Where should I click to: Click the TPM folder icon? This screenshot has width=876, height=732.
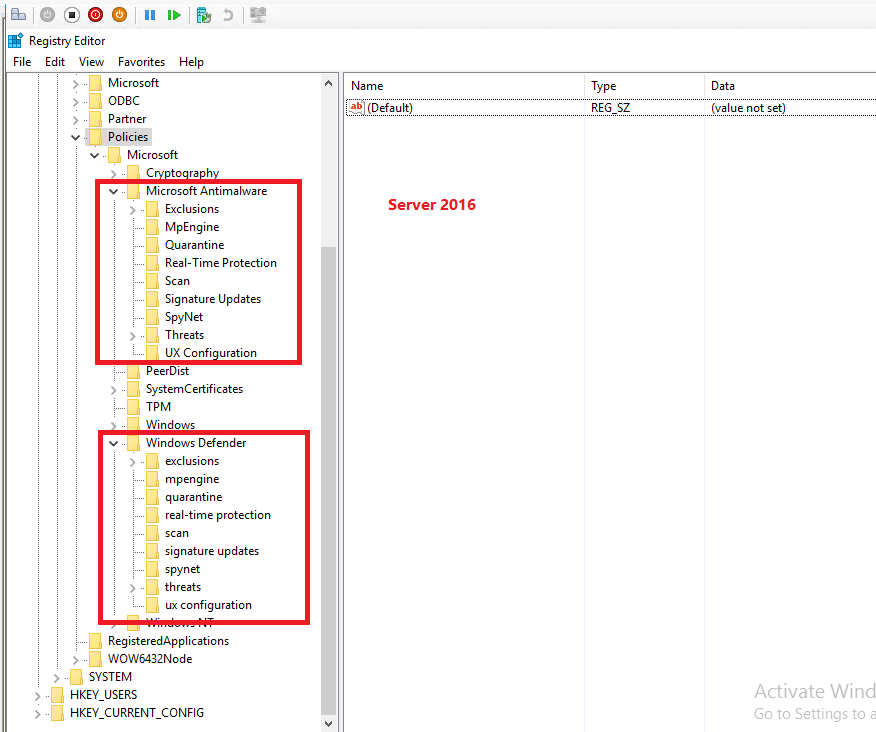coord(134,407)
